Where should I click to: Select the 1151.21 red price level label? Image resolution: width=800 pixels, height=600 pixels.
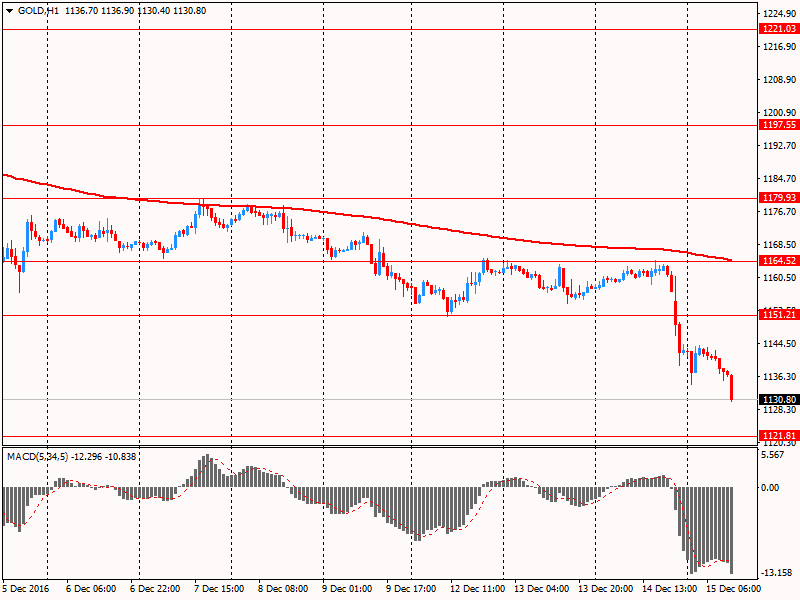[x=779, y=315]
